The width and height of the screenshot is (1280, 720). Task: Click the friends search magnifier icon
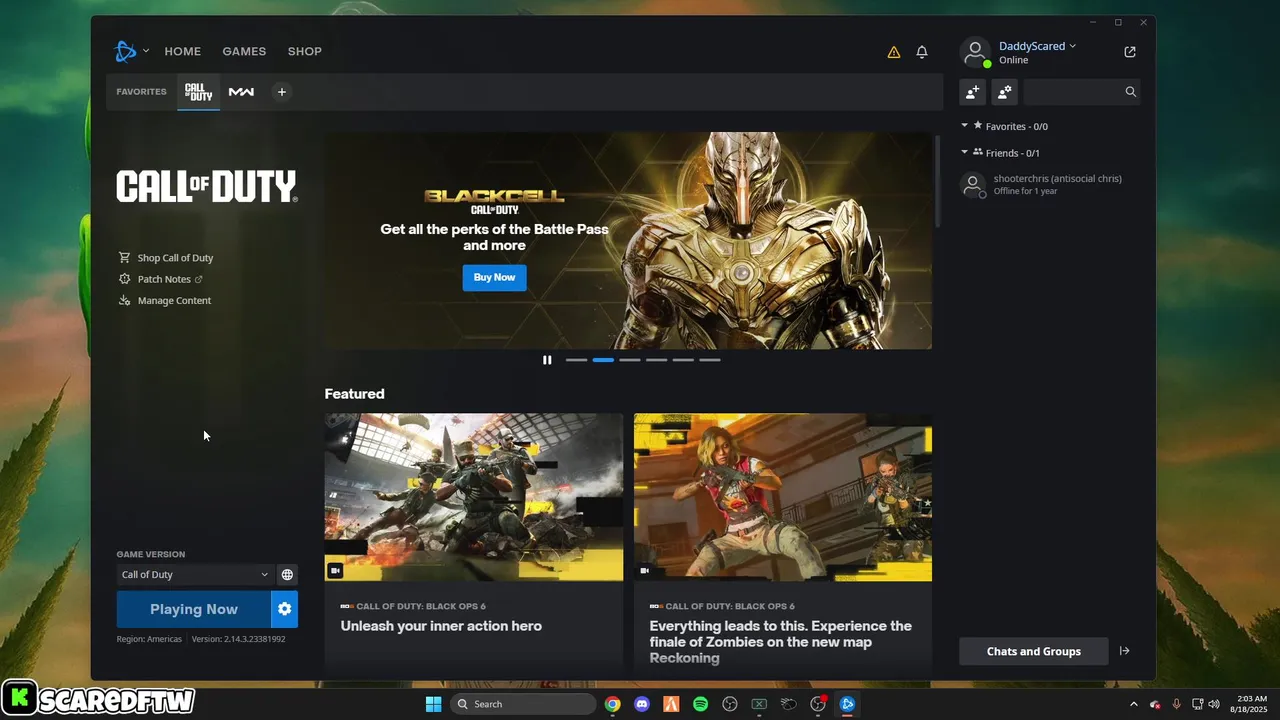point(1131,92)
